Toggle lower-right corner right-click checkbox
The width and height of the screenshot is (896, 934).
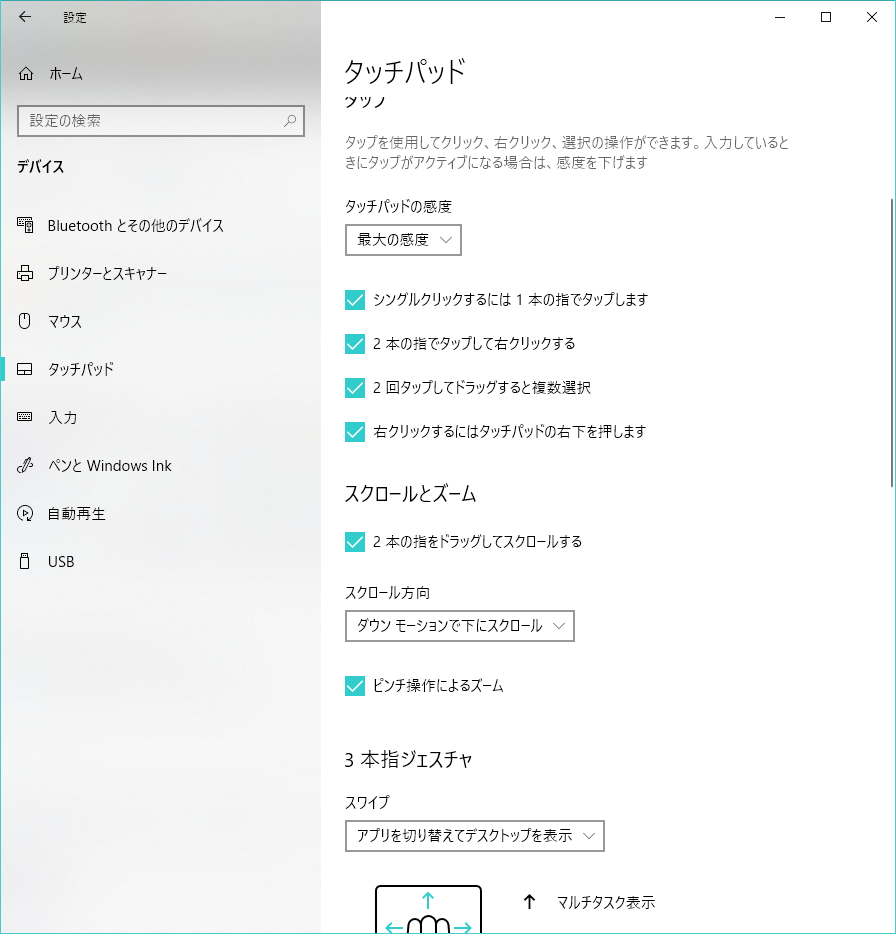(x=355, y=432)
